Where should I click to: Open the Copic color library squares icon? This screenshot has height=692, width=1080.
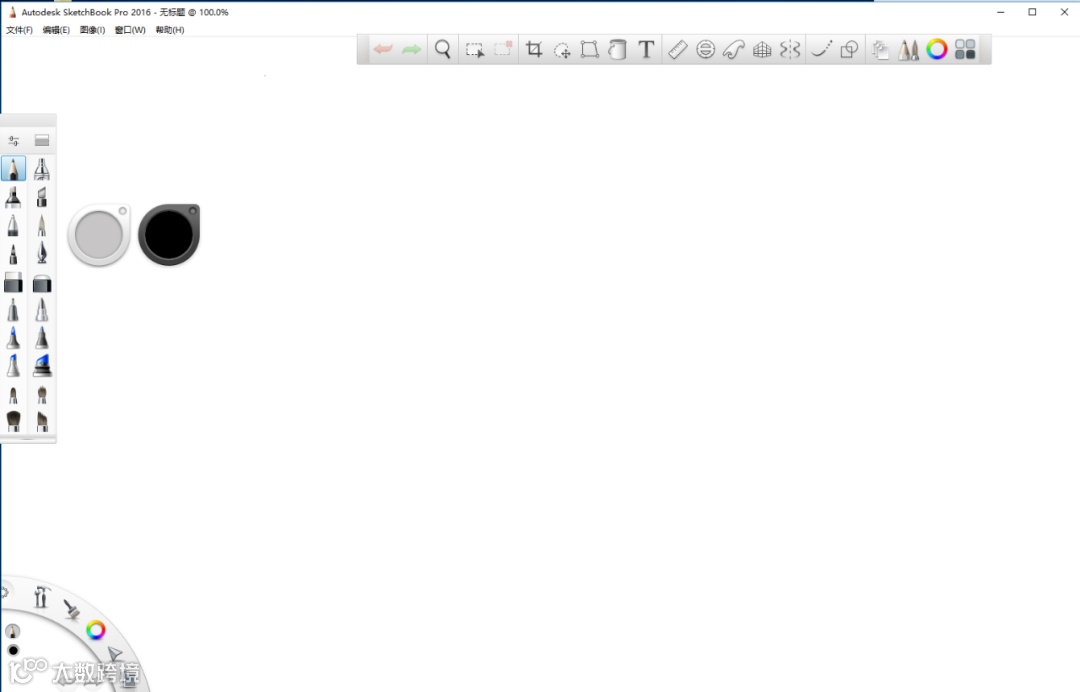965,49
